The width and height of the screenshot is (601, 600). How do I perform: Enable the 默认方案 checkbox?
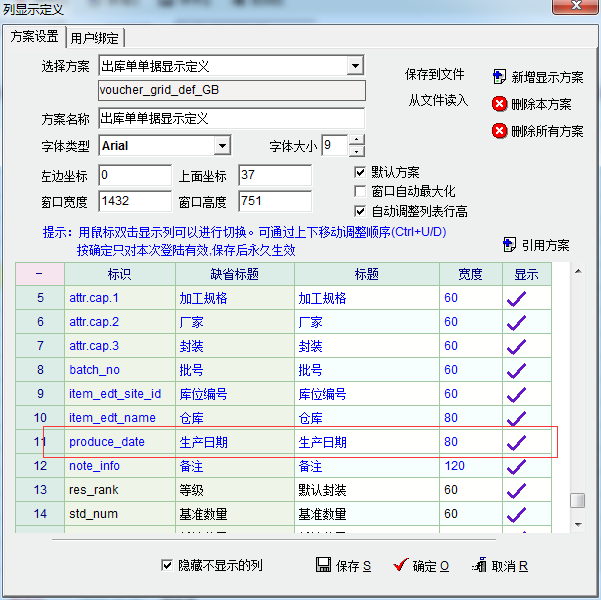[x=361, y=172]
